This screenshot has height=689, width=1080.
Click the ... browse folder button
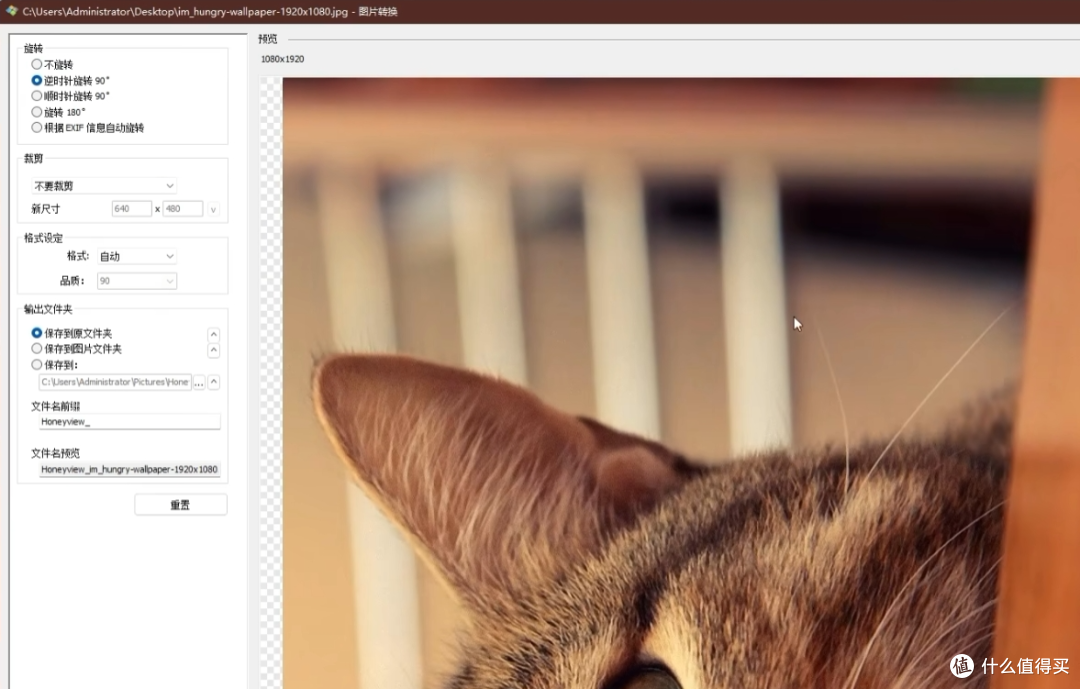pyautogui.click(x=199, y=382)
